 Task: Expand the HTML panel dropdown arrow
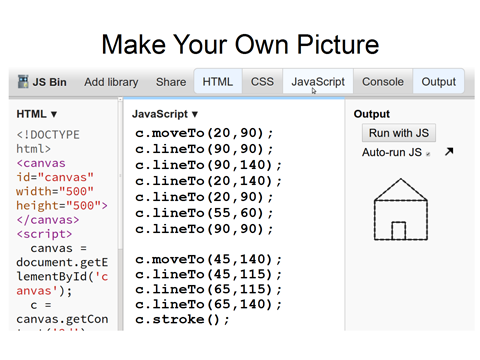(x=54, y=114)
